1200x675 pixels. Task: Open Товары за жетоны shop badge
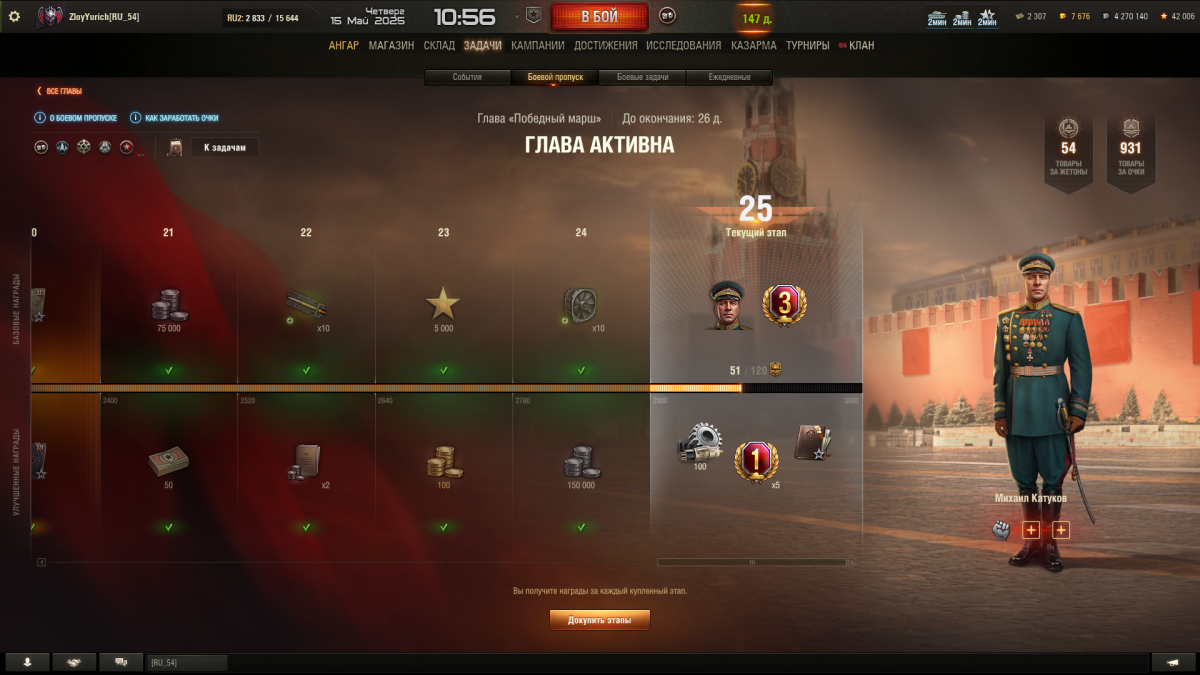1068,150
